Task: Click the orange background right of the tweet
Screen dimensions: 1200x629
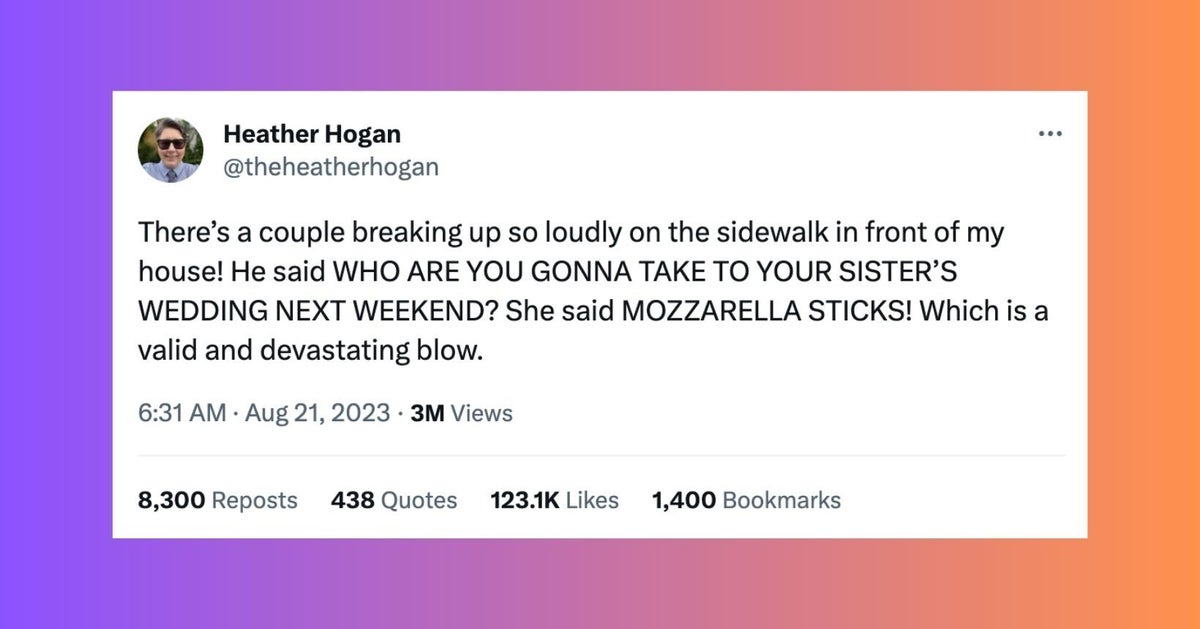Action: tap(1143, 314)
